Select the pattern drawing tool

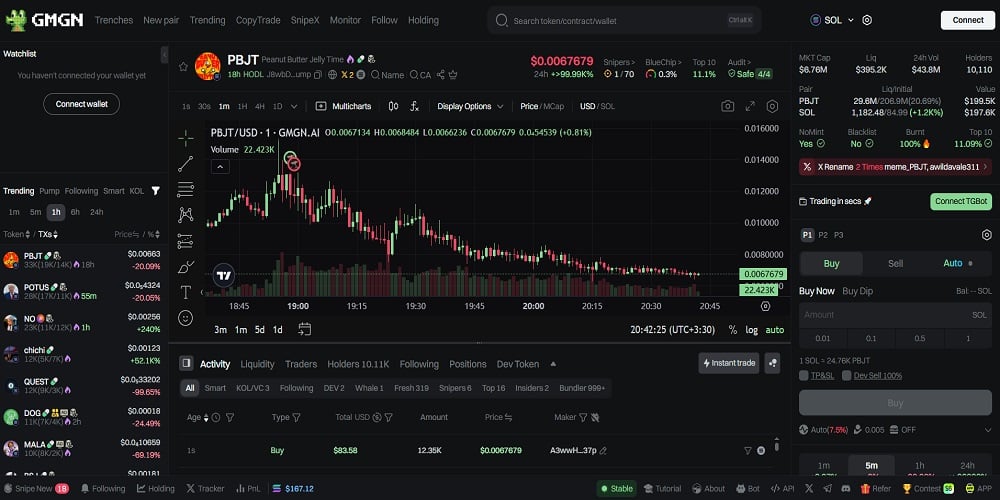[x=186, y=214]
